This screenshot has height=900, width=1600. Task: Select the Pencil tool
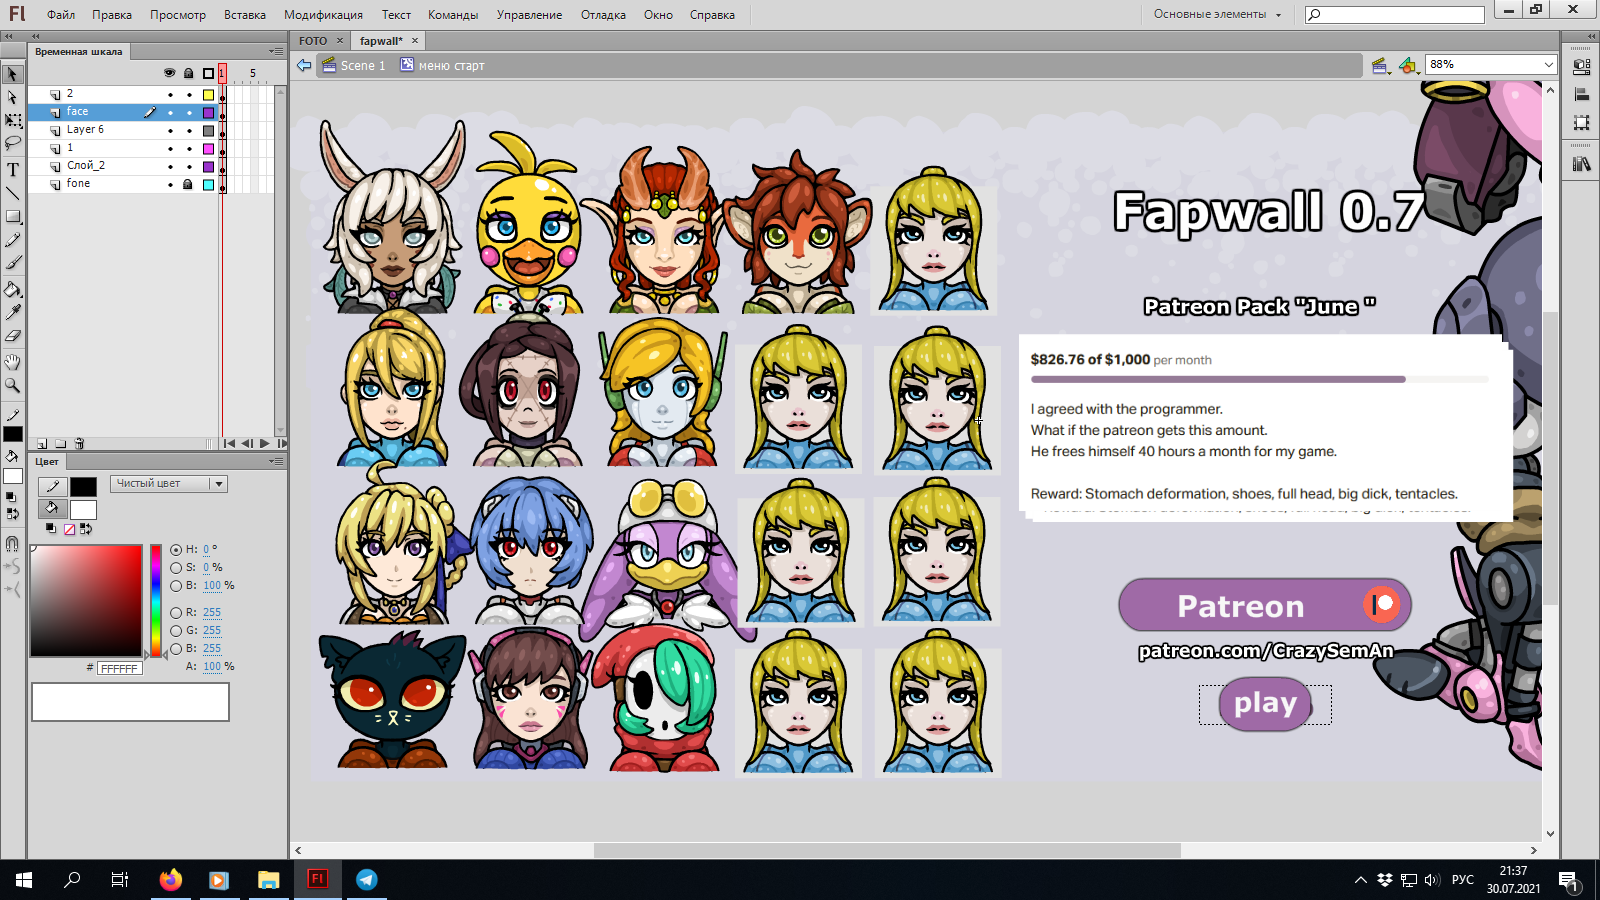(x=12, y=240)
